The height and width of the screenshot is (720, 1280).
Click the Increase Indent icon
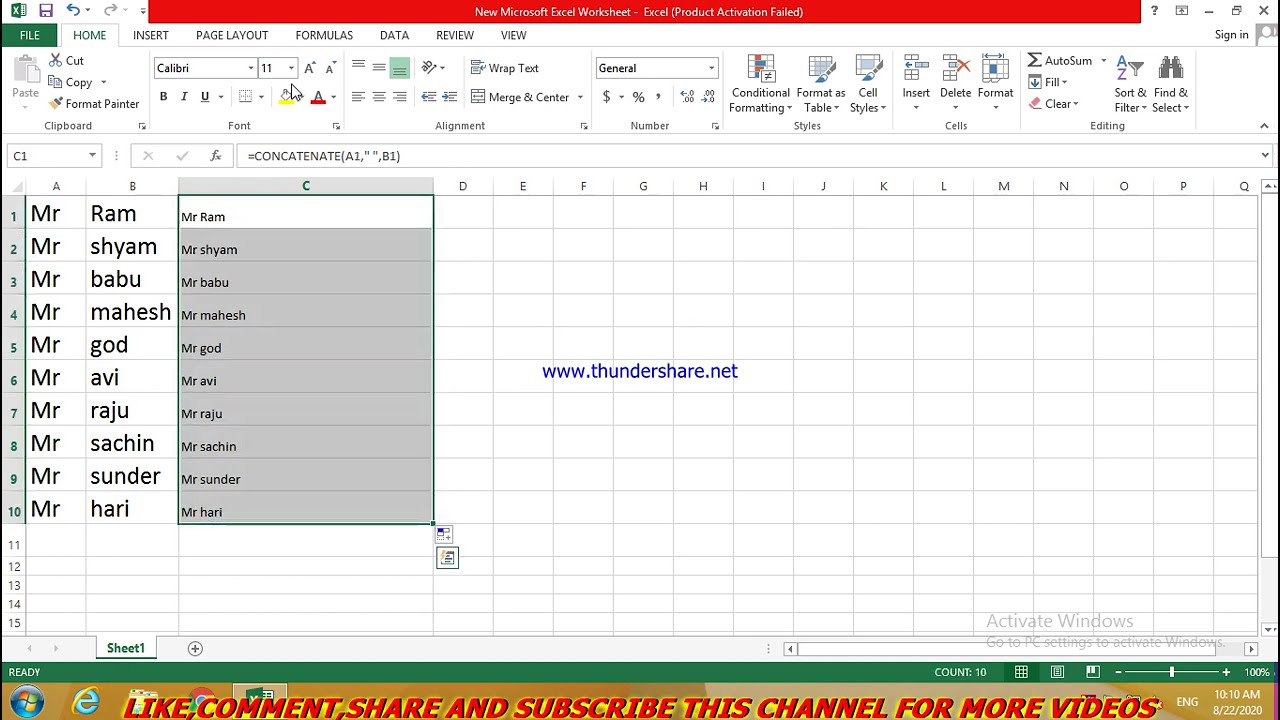[x=450, y=97]
